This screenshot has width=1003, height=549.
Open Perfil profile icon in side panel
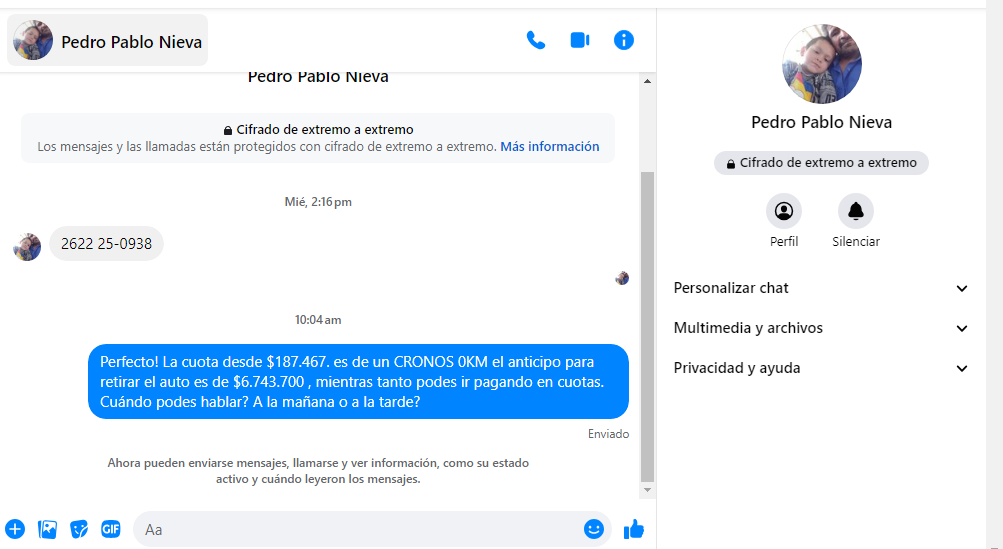pyautogui.click(x=784, y=211)
